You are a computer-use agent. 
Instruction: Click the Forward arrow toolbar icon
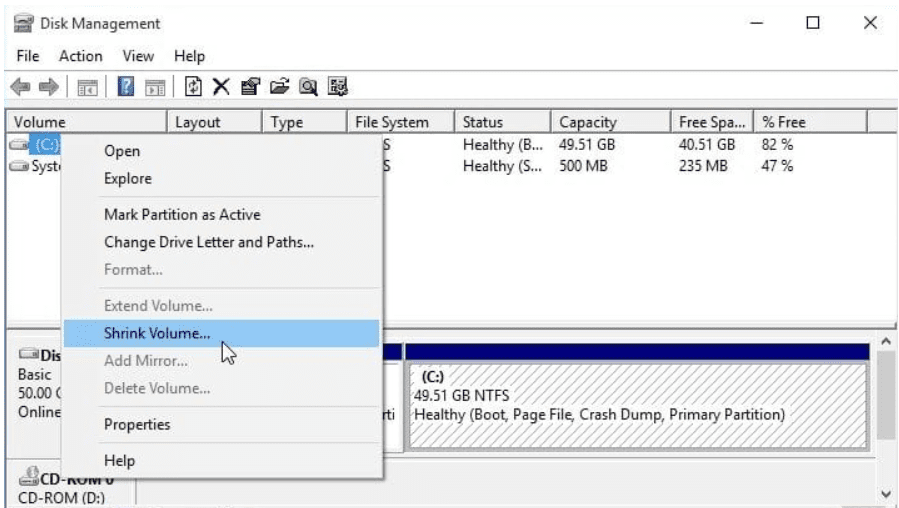pos(49,87)
